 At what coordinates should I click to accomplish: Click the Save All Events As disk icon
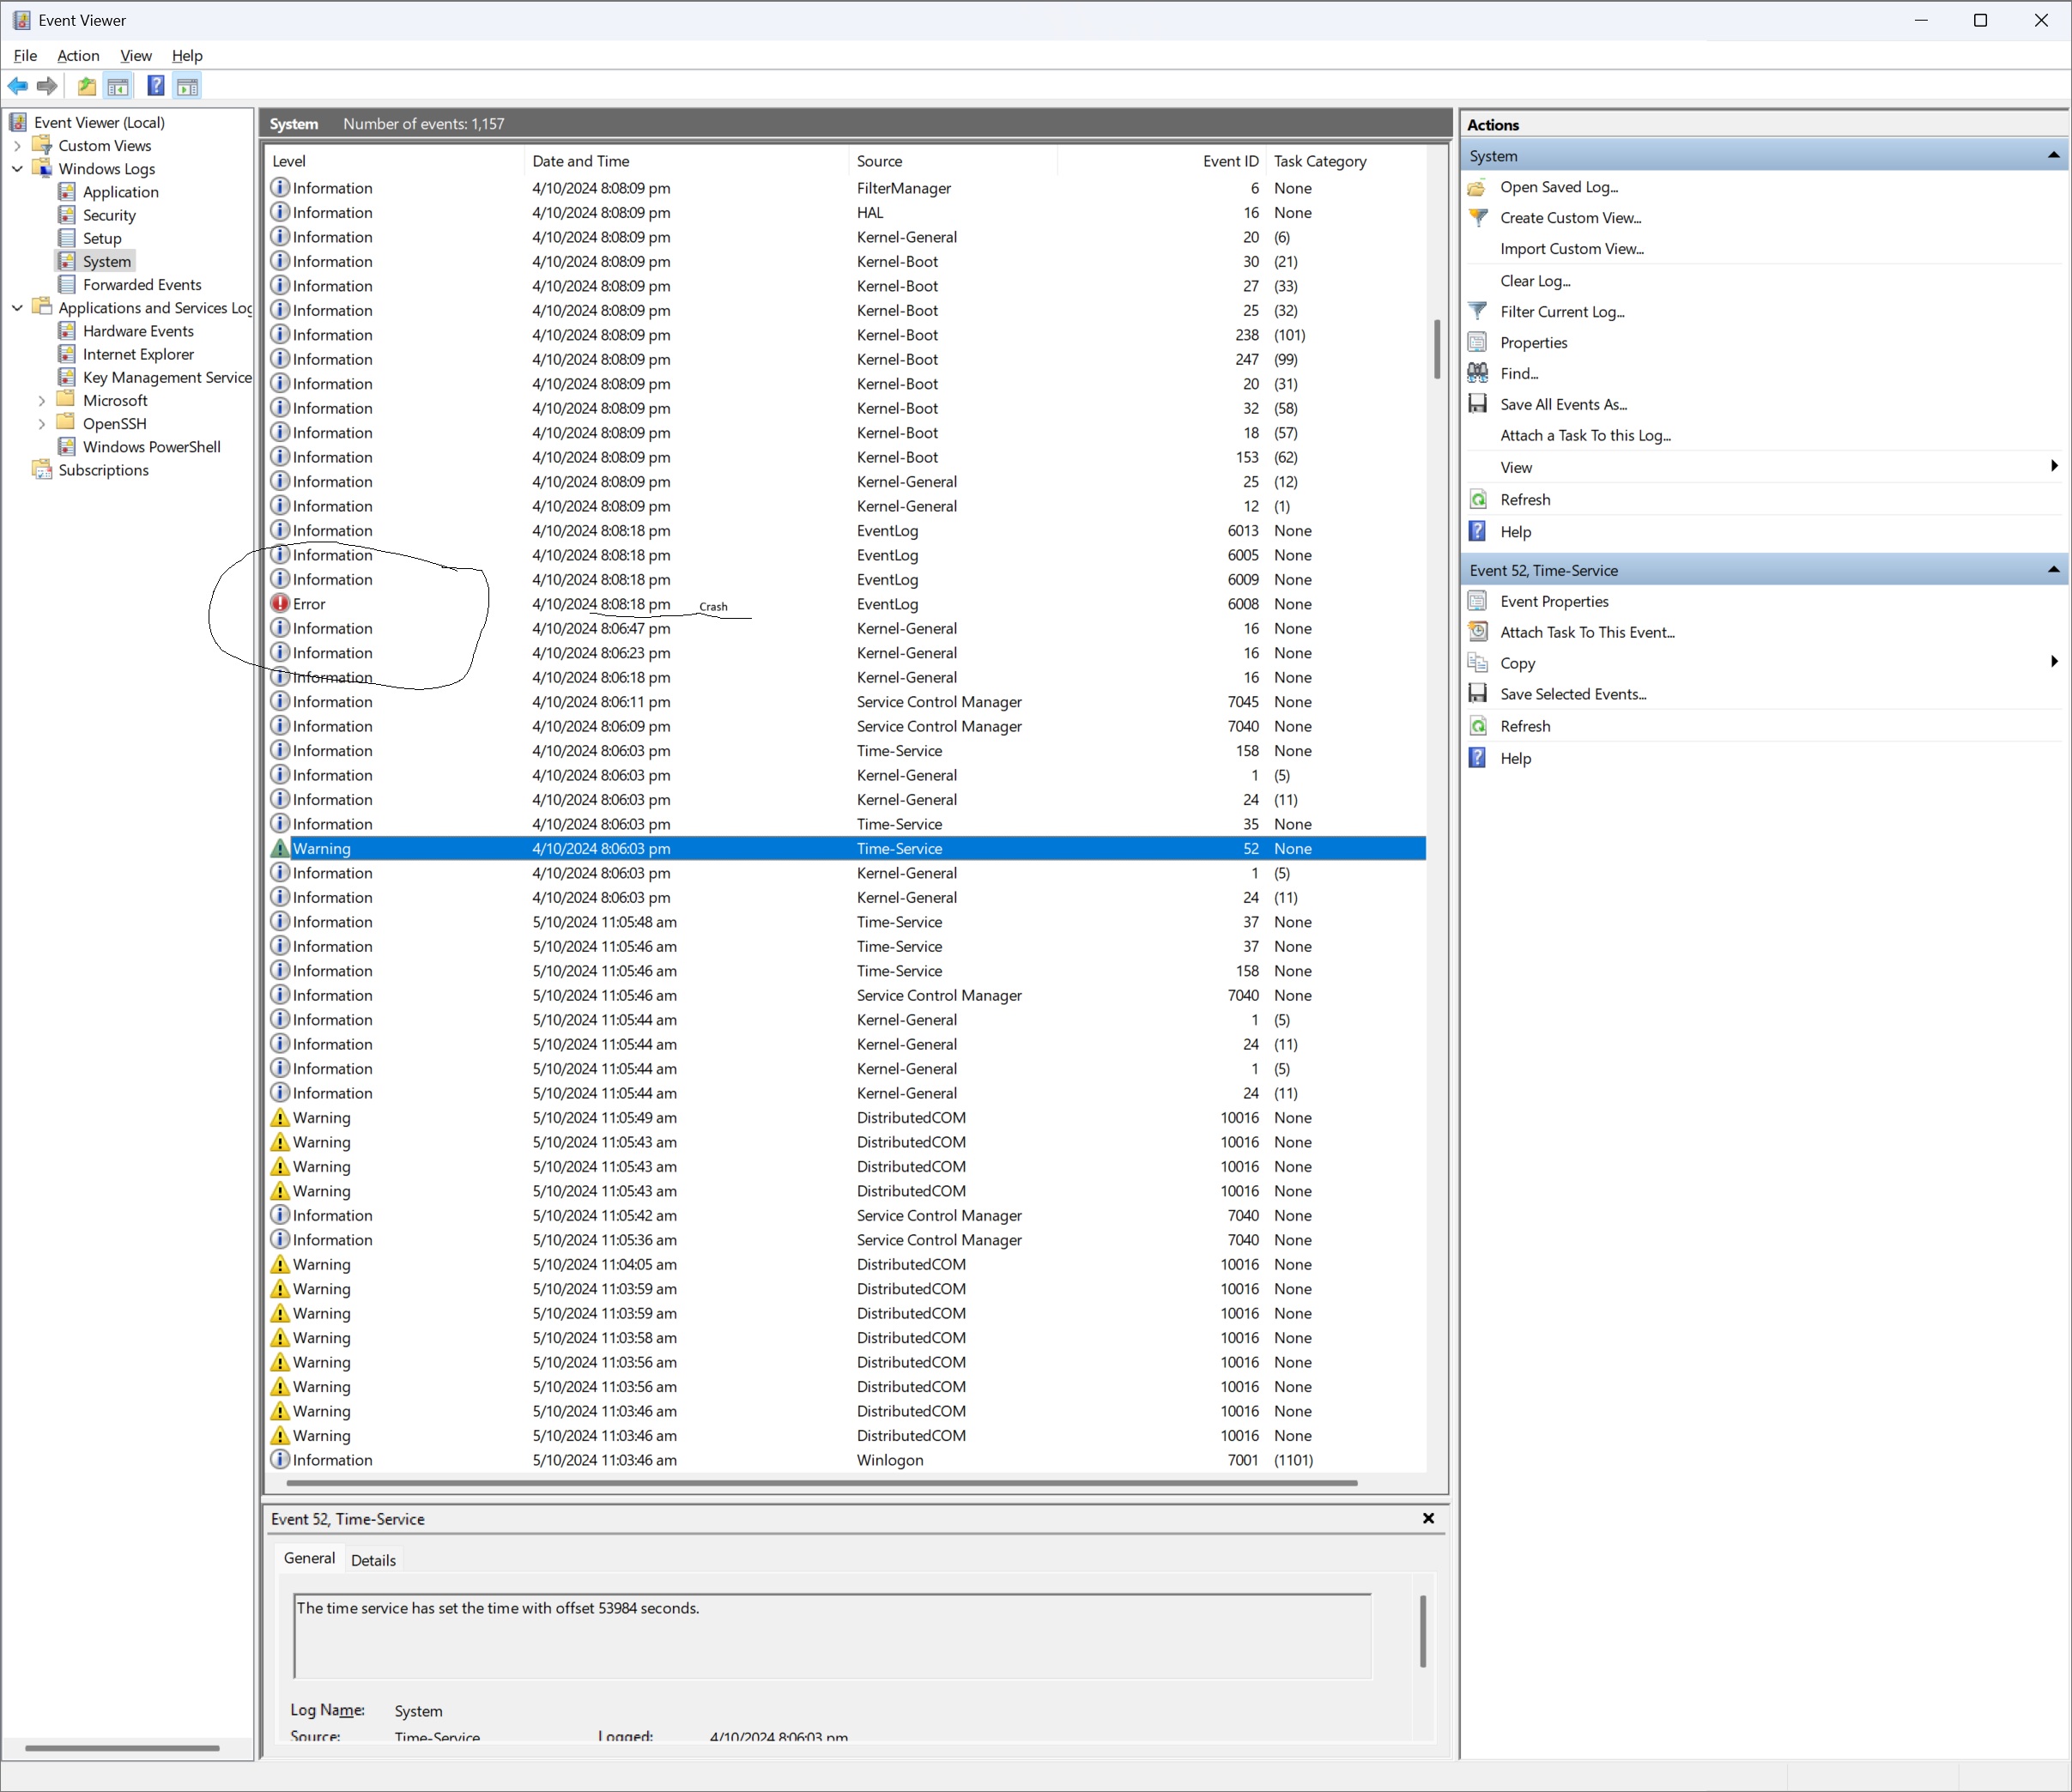click(1477, 405)
